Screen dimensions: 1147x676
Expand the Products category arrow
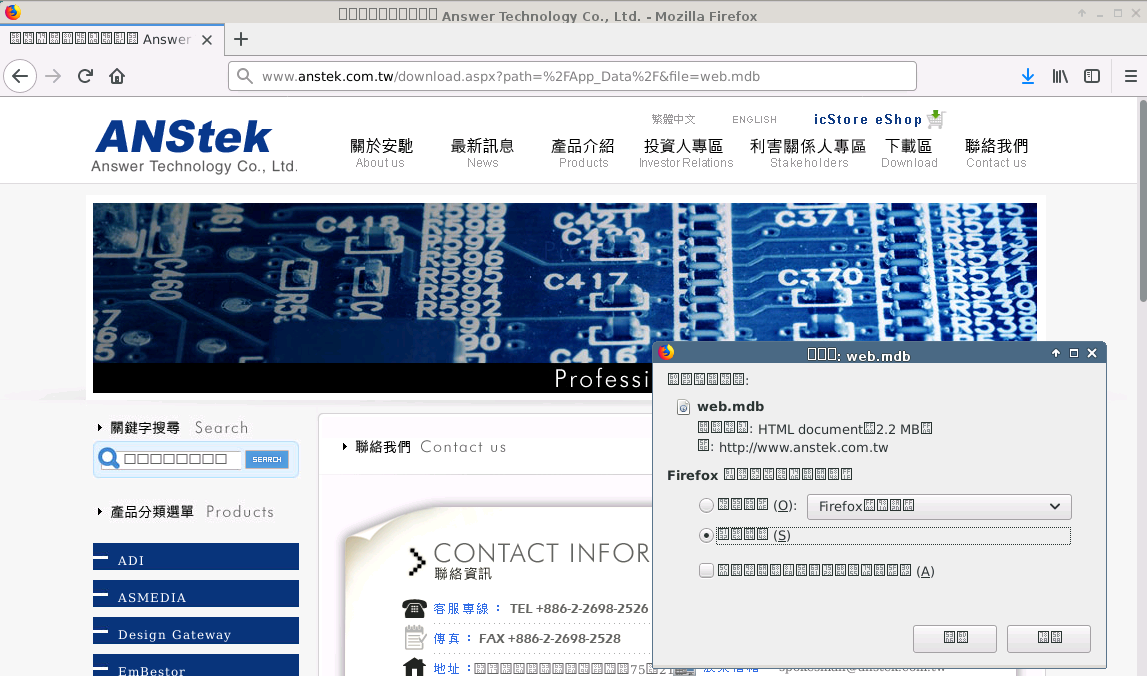[x=99, y=511]
